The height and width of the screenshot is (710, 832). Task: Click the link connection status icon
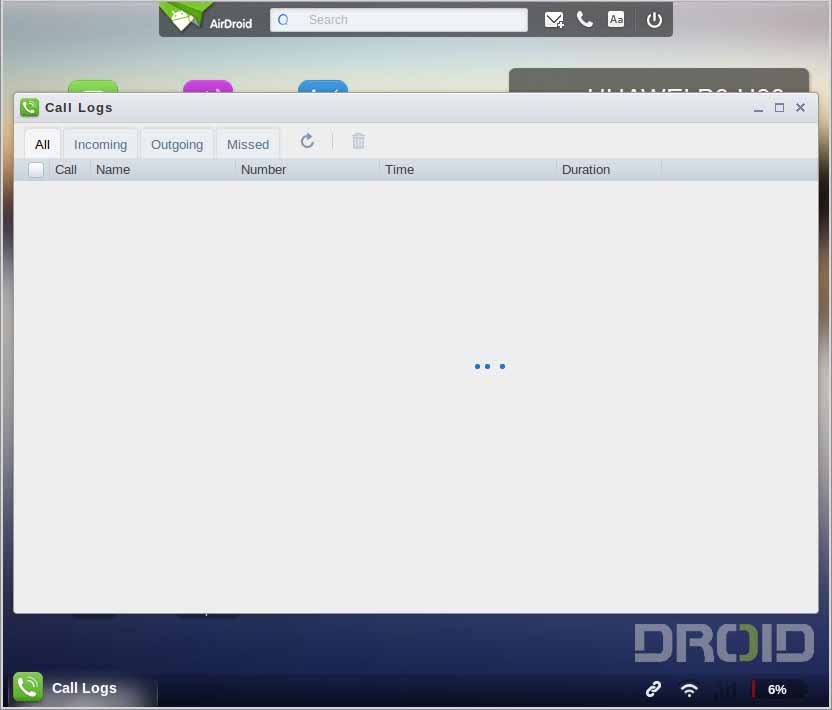pos(653,689)
